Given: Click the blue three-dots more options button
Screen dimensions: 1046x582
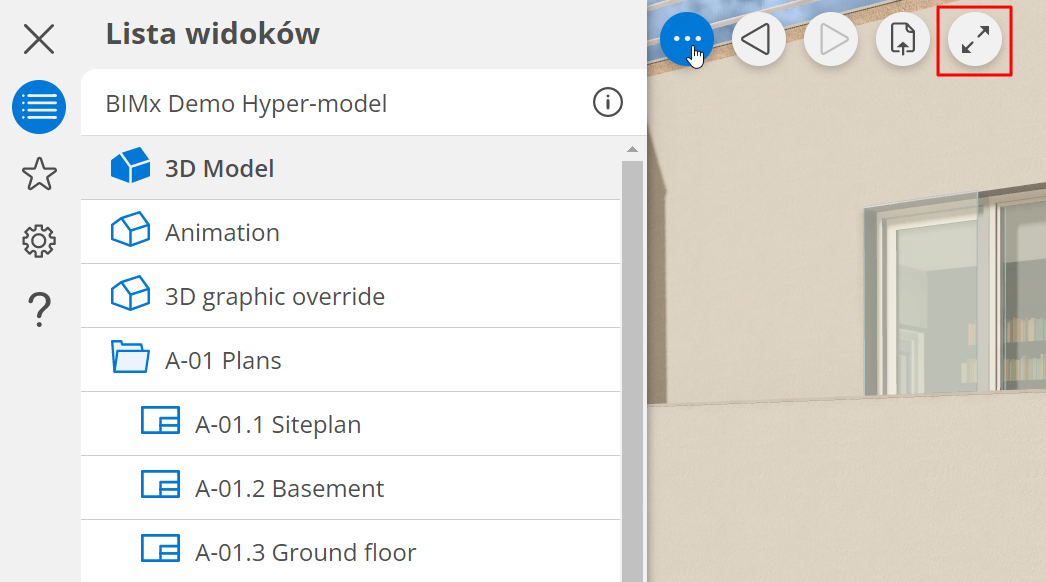Looking at the screenshot, I should tap(687, 40).
